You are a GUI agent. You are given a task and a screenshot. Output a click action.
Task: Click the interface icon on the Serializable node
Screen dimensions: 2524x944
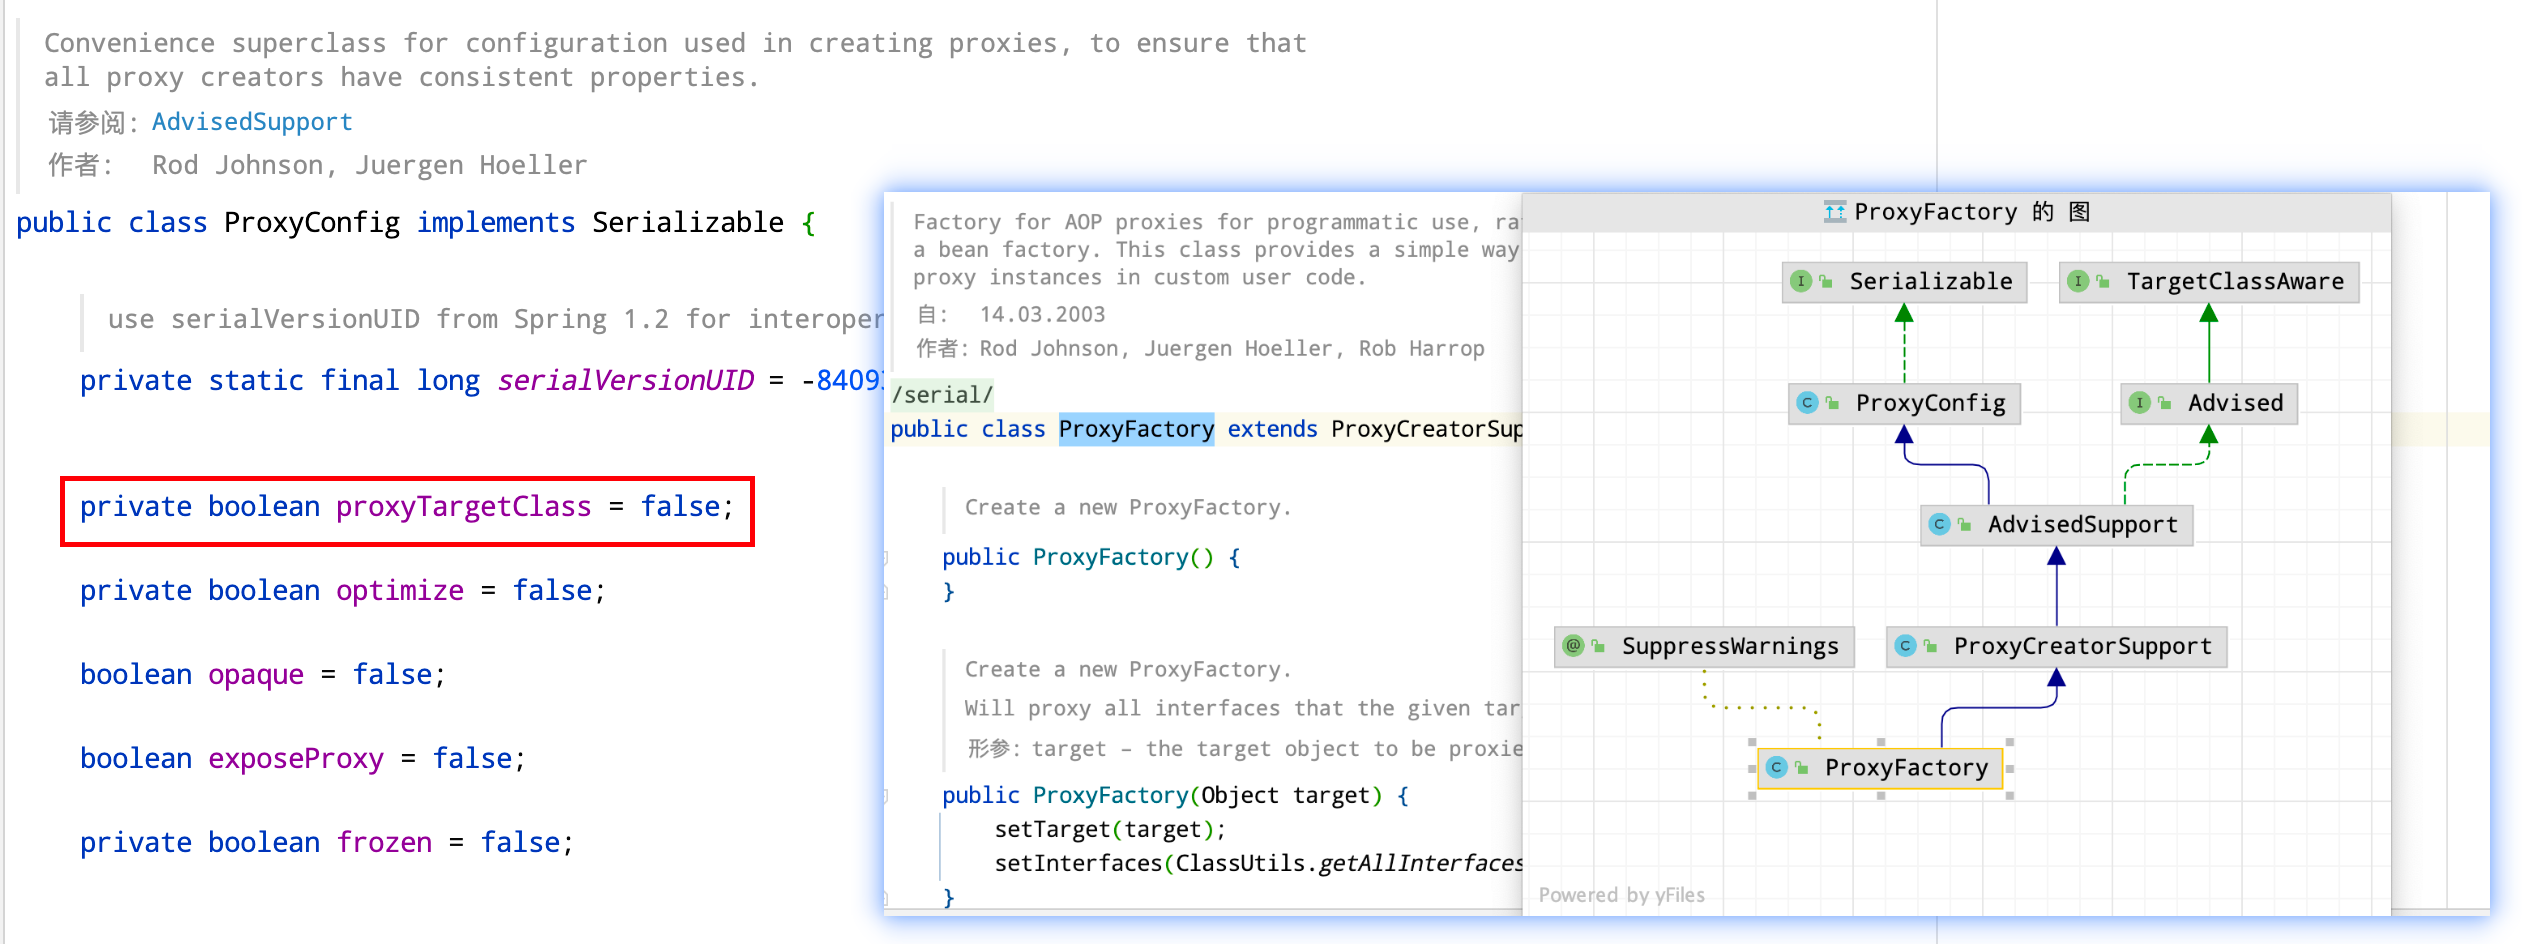tap(1801, 282)
